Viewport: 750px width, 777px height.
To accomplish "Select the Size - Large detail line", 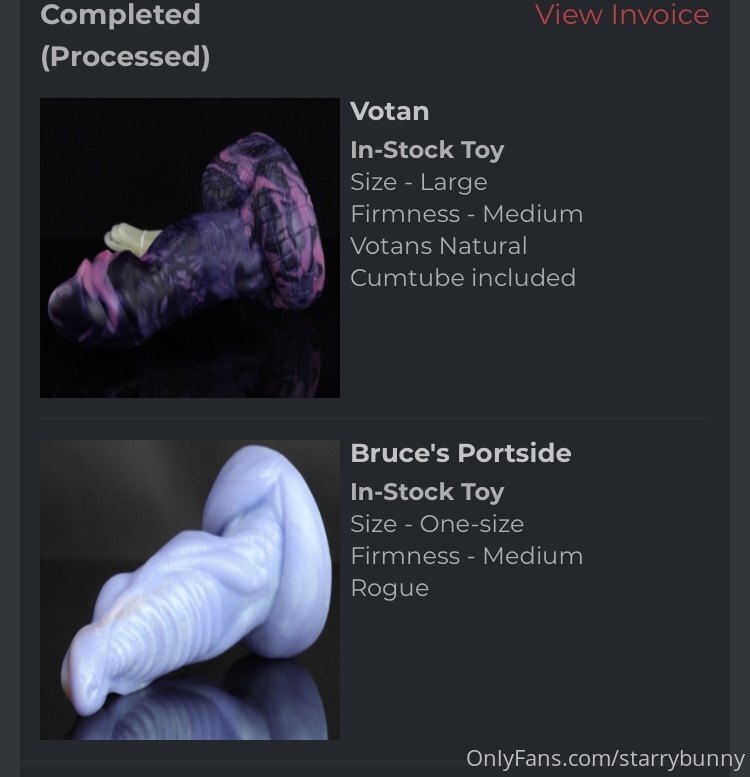I will tap(419, 182).
